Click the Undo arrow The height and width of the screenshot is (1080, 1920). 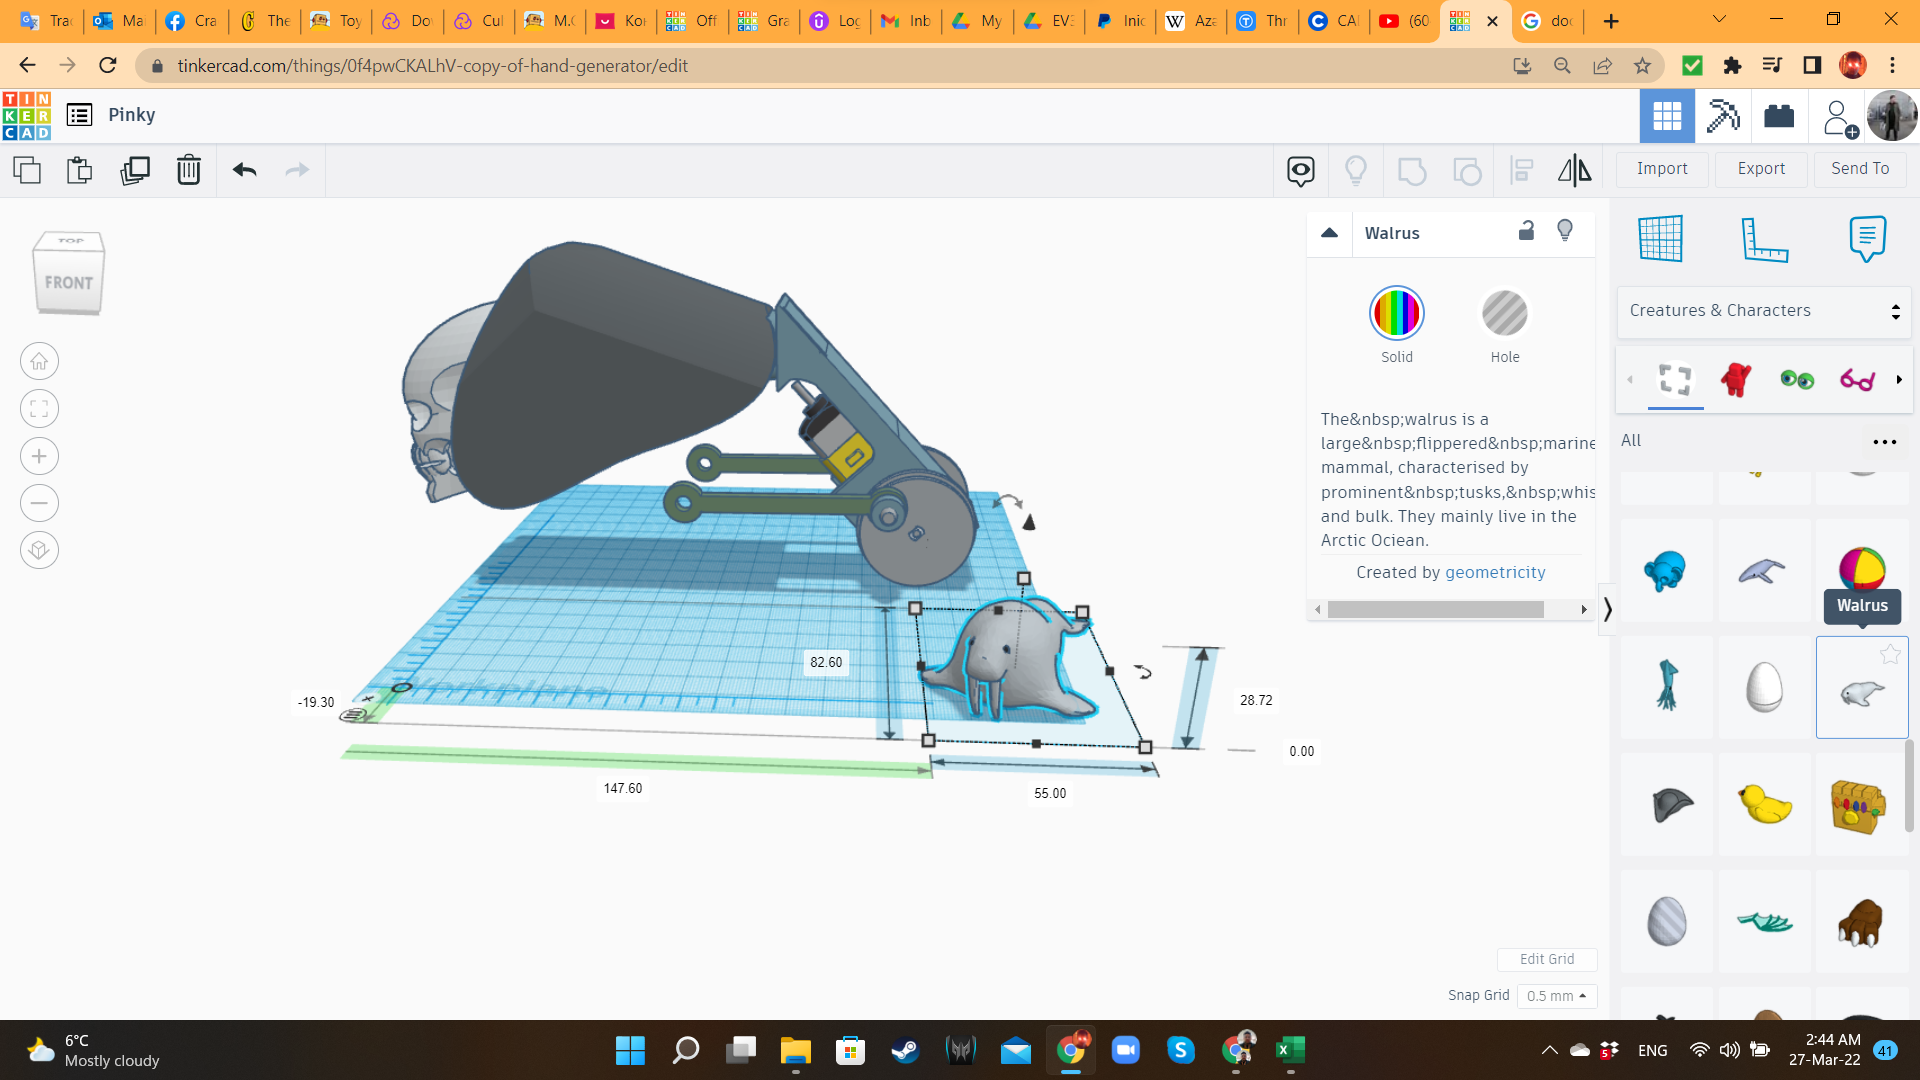[244, 170]
